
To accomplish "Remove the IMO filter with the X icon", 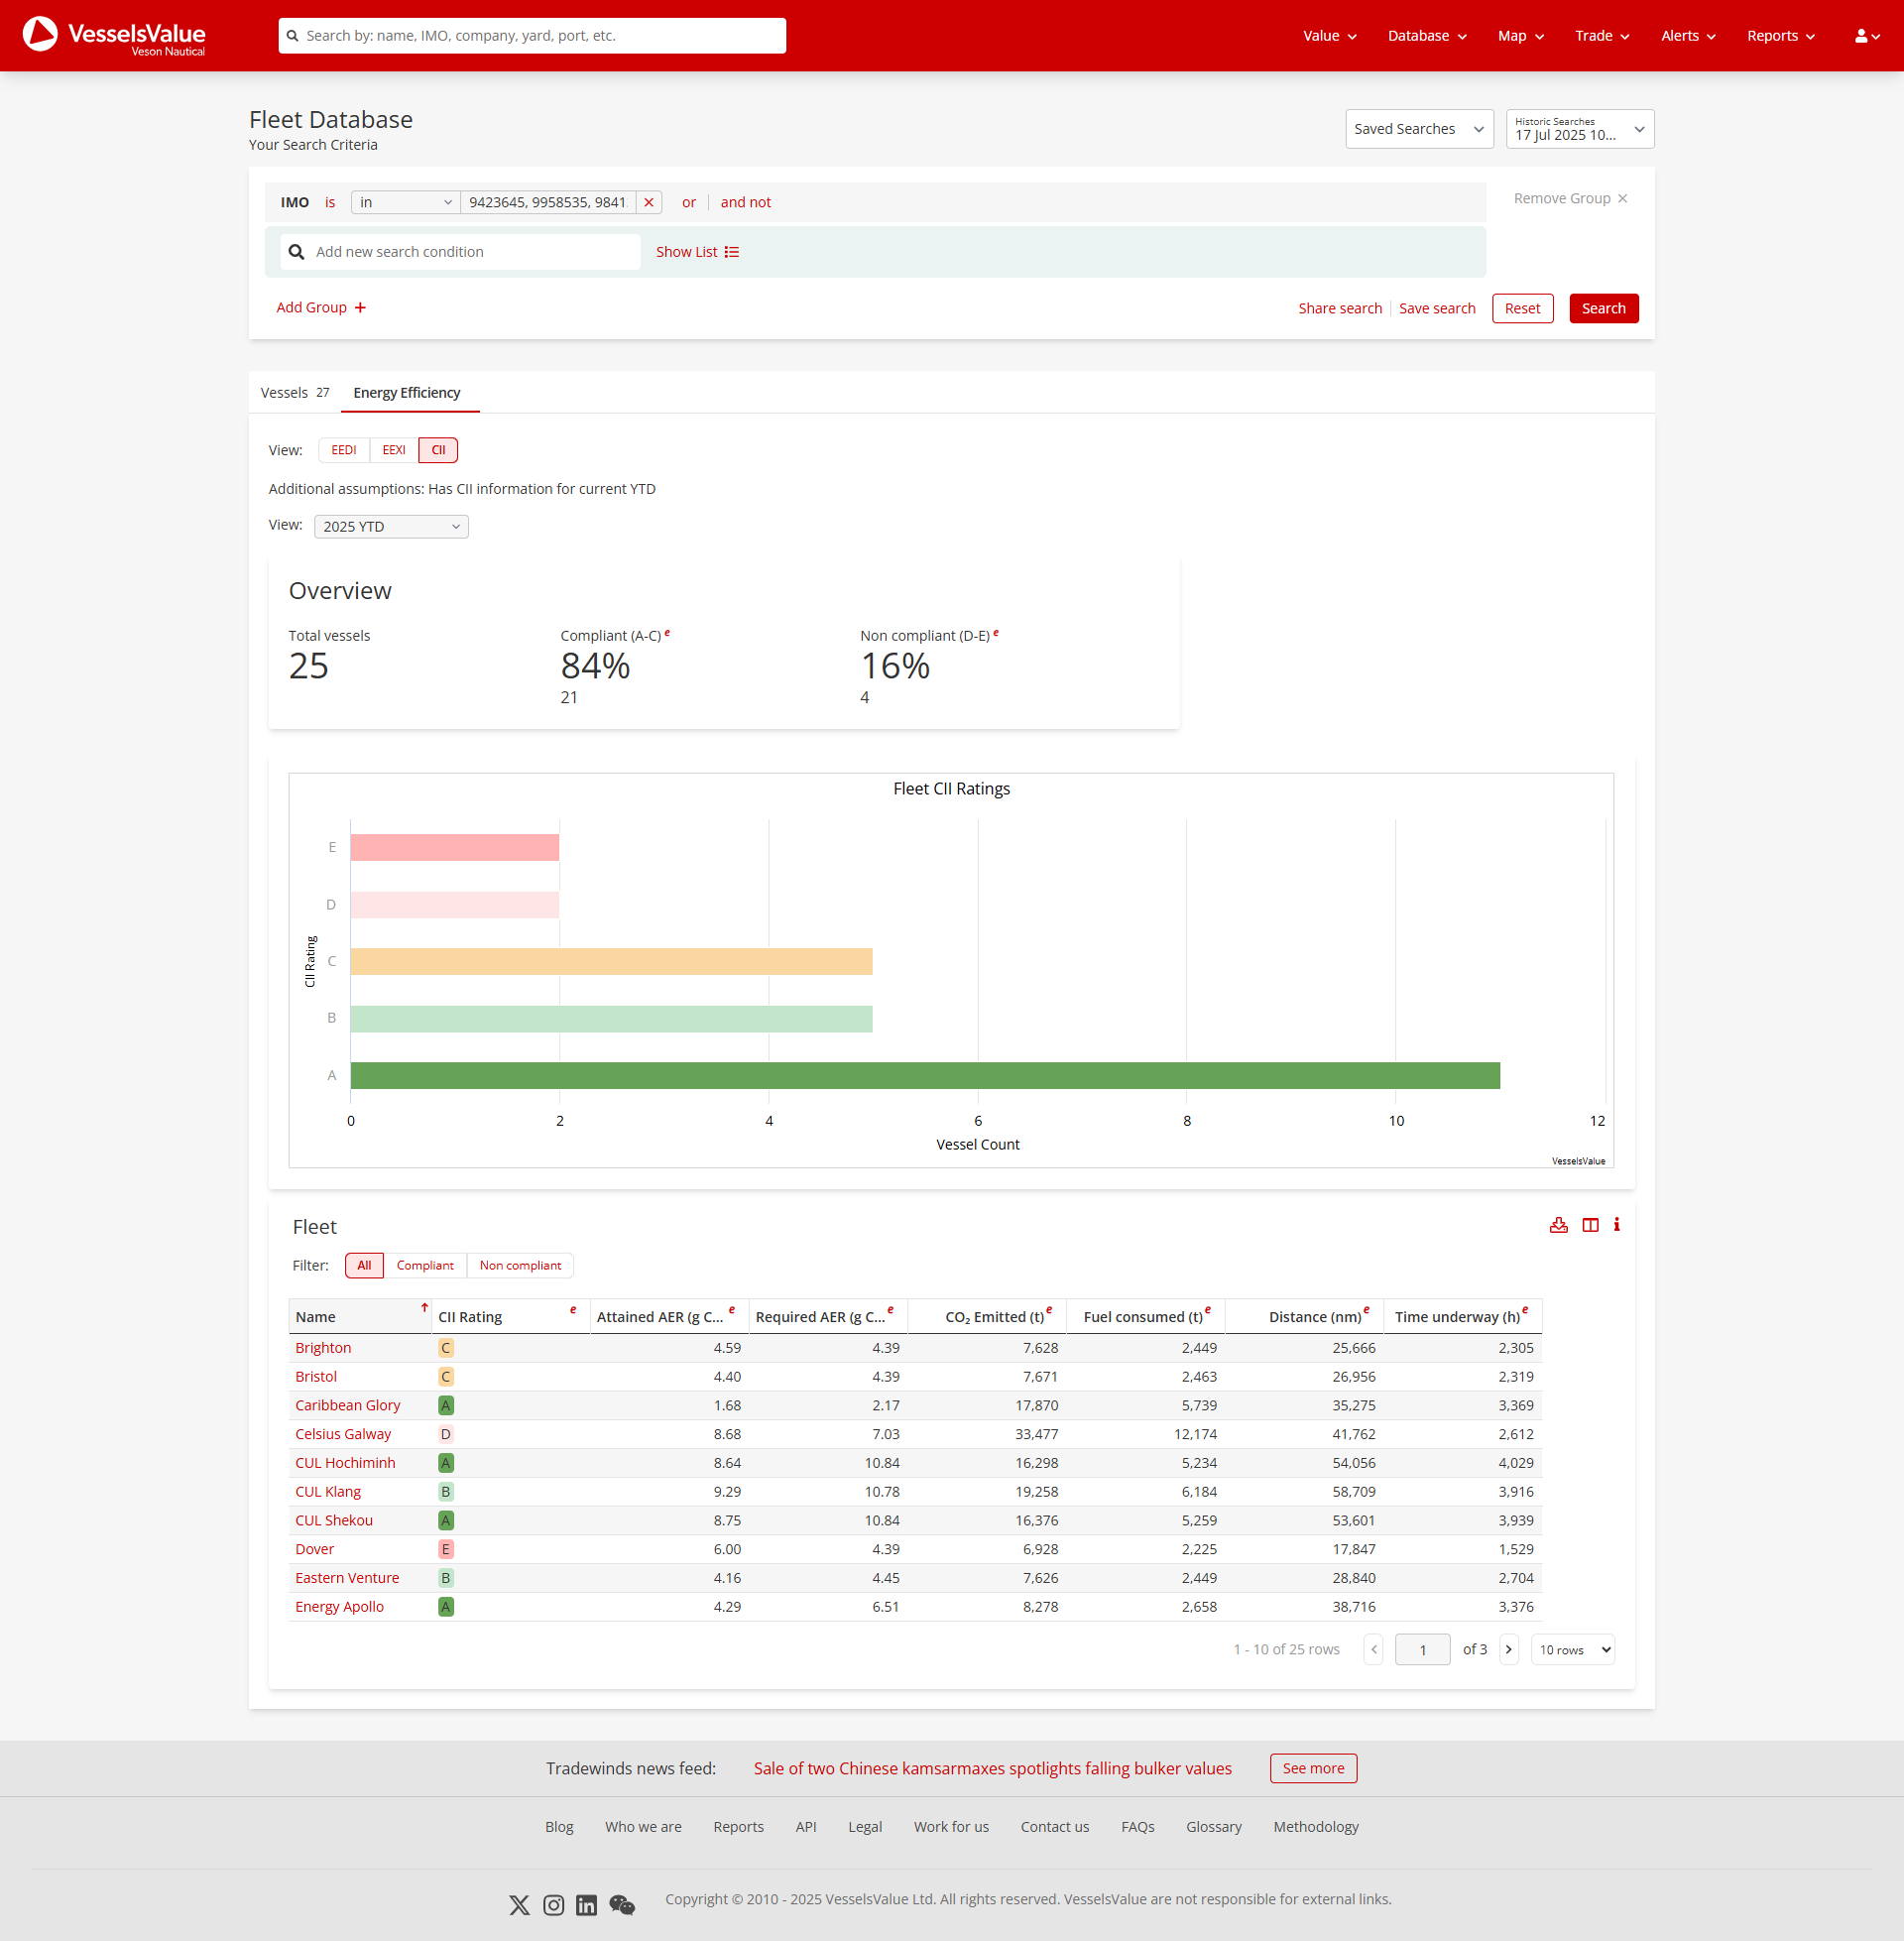I will tap(649, 202).
